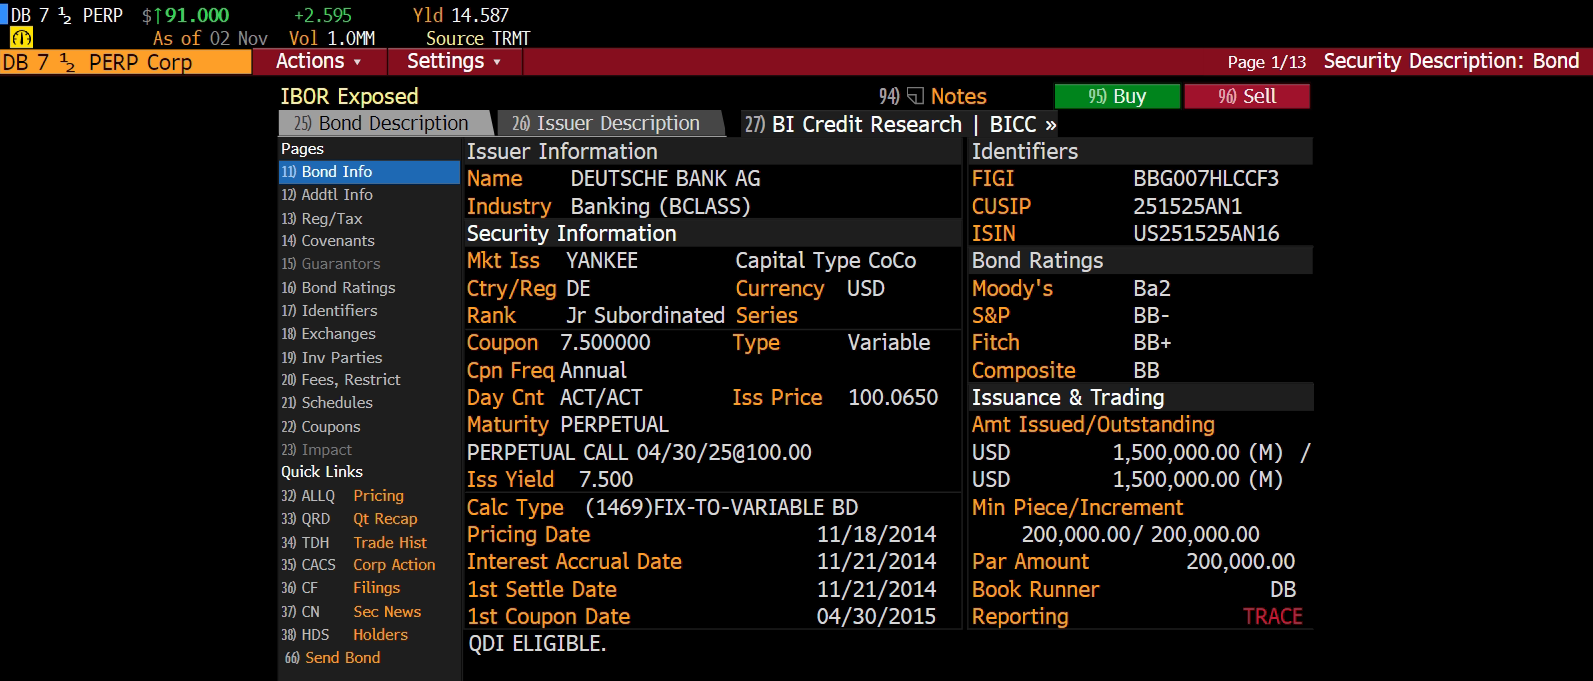
Task: Open the TDH Trade Hist quick link
Action: tap(354, 542)
